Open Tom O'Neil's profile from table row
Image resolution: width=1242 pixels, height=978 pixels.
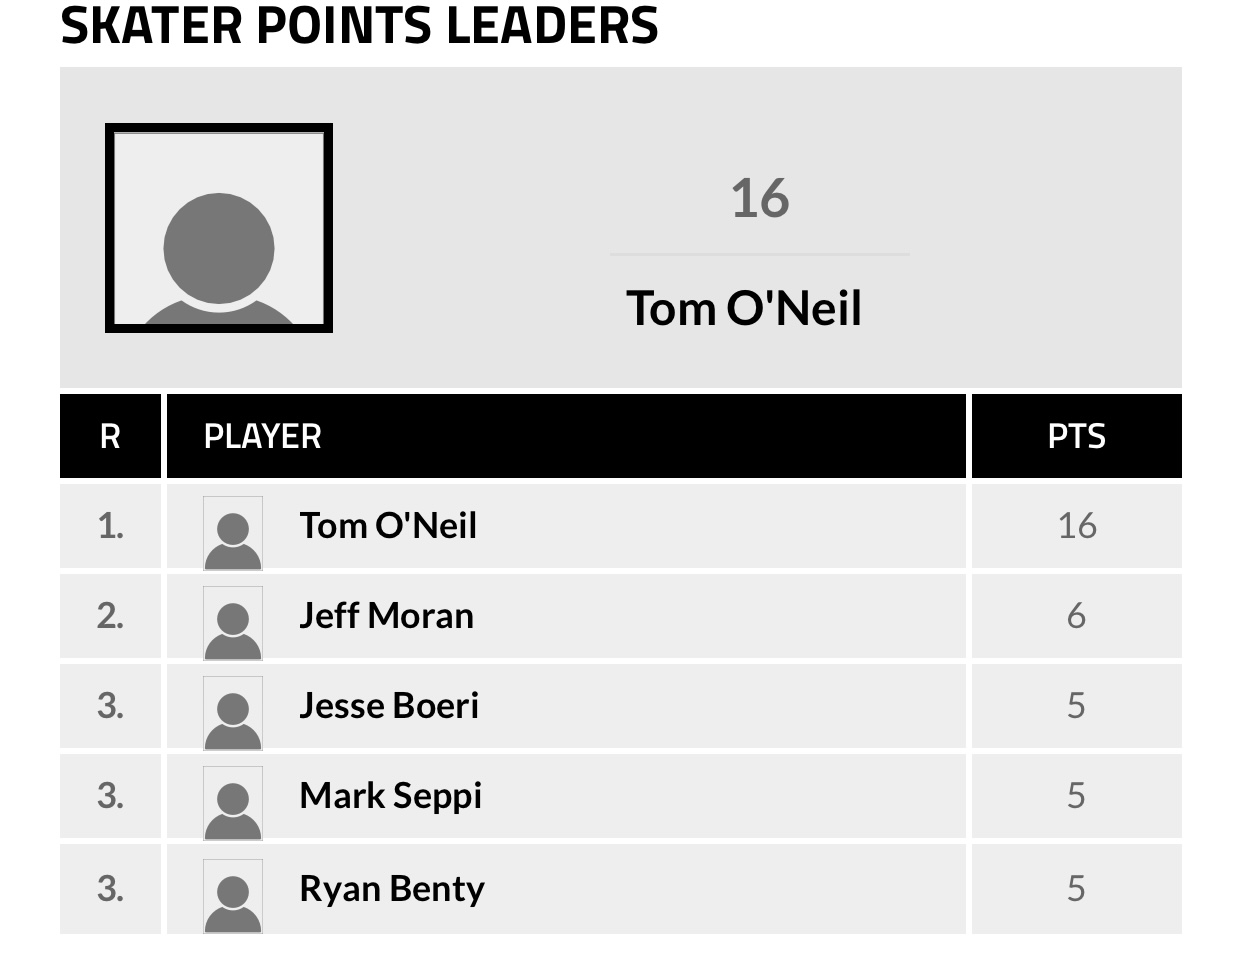pos(388,526)
